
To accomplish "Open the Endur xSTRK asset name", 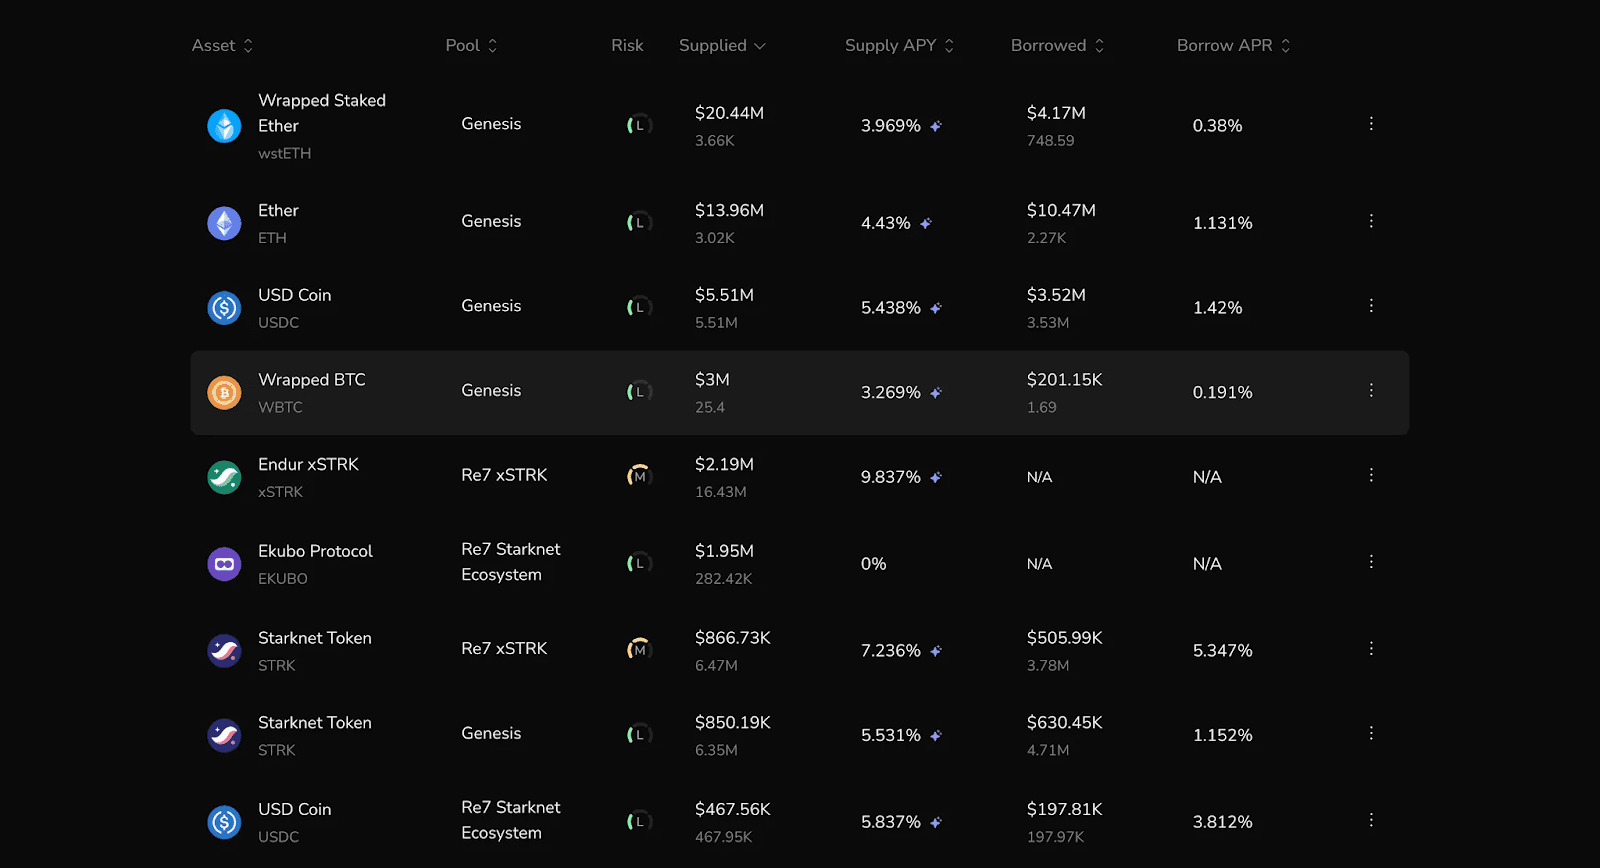I will tap(308, 465).
